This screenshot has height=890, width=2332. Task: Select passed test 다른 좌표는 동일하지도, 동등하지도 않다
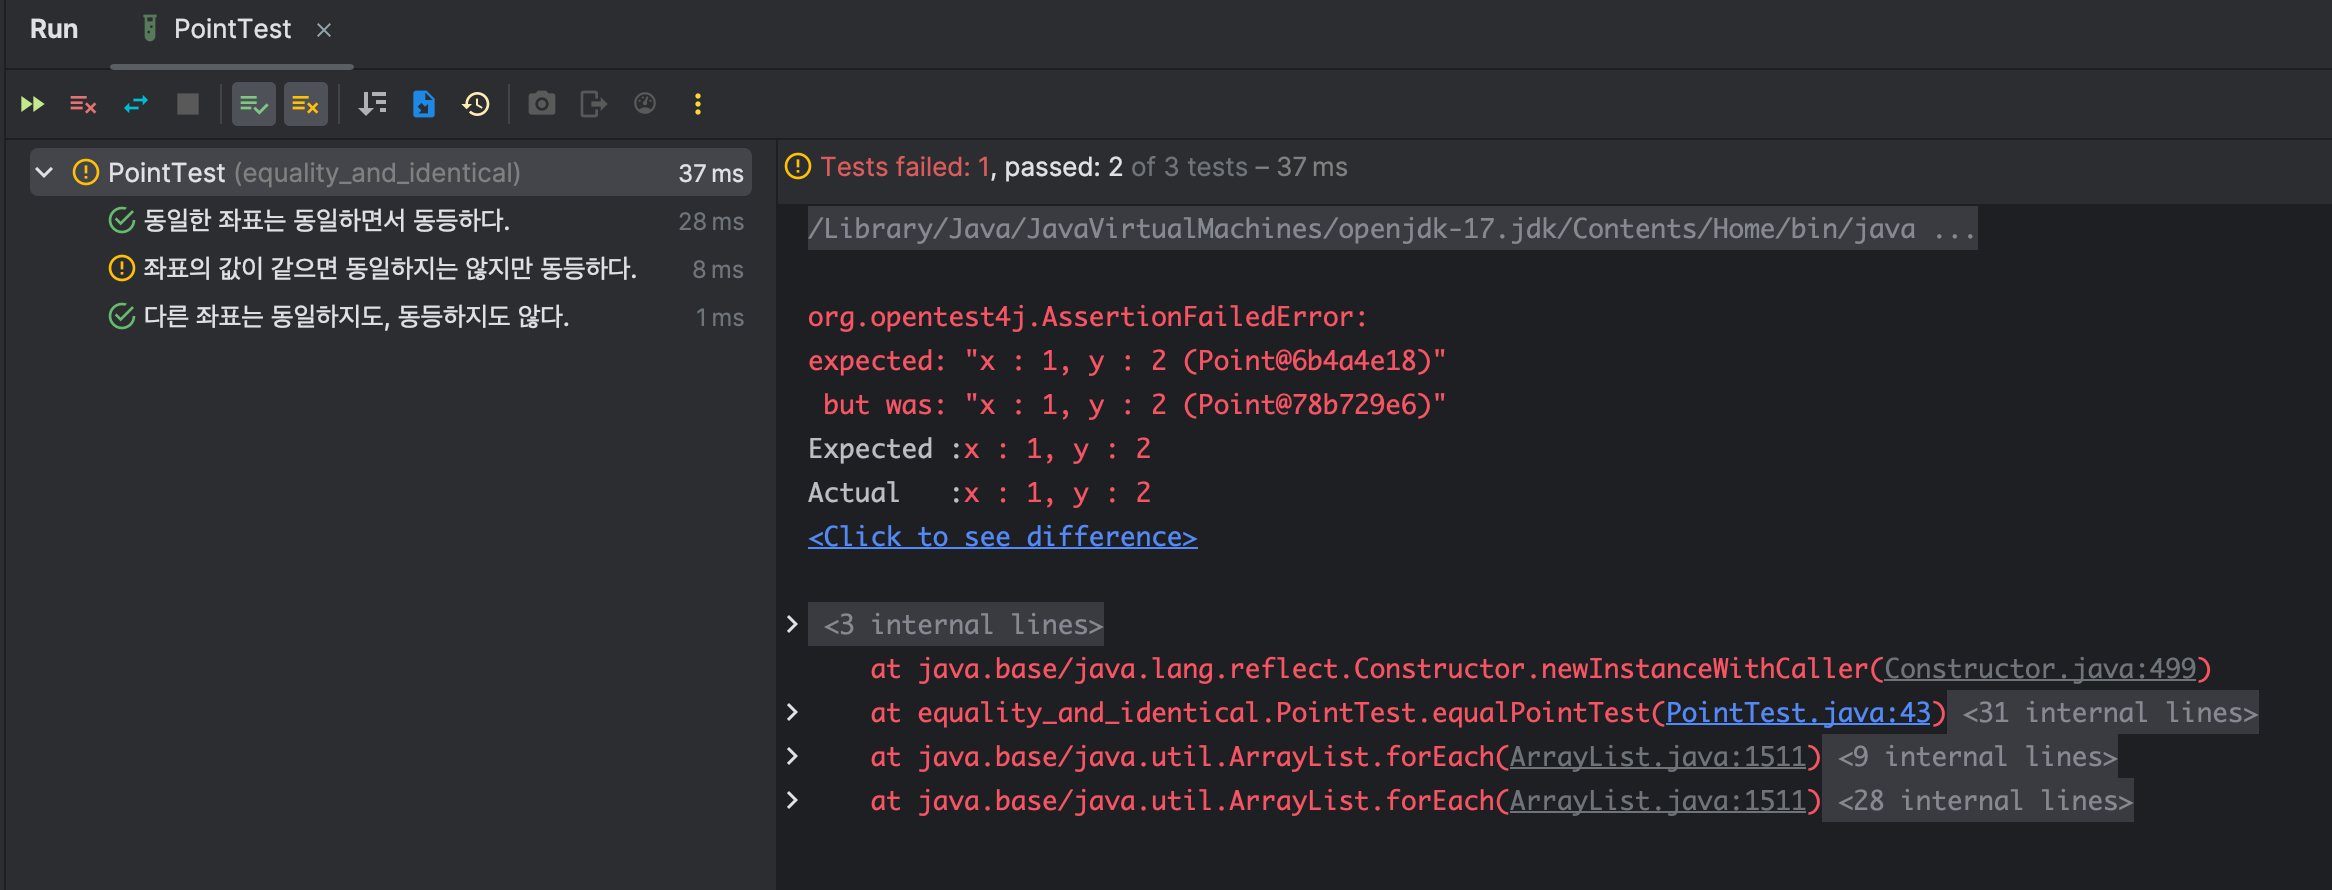tap(356, 317)
